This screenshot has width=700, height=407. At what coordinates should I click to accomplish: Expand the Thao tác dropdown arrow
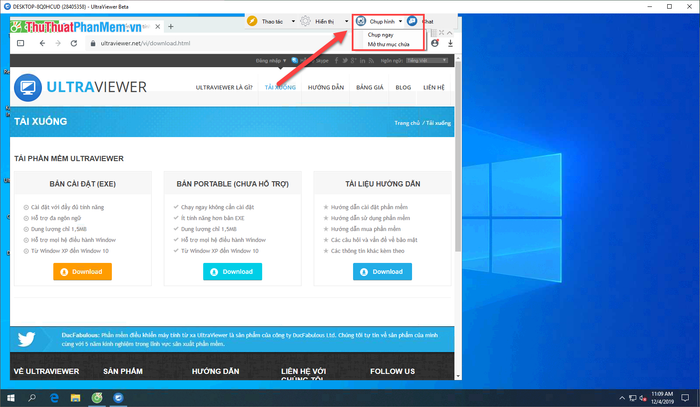(x=293, y=21)
